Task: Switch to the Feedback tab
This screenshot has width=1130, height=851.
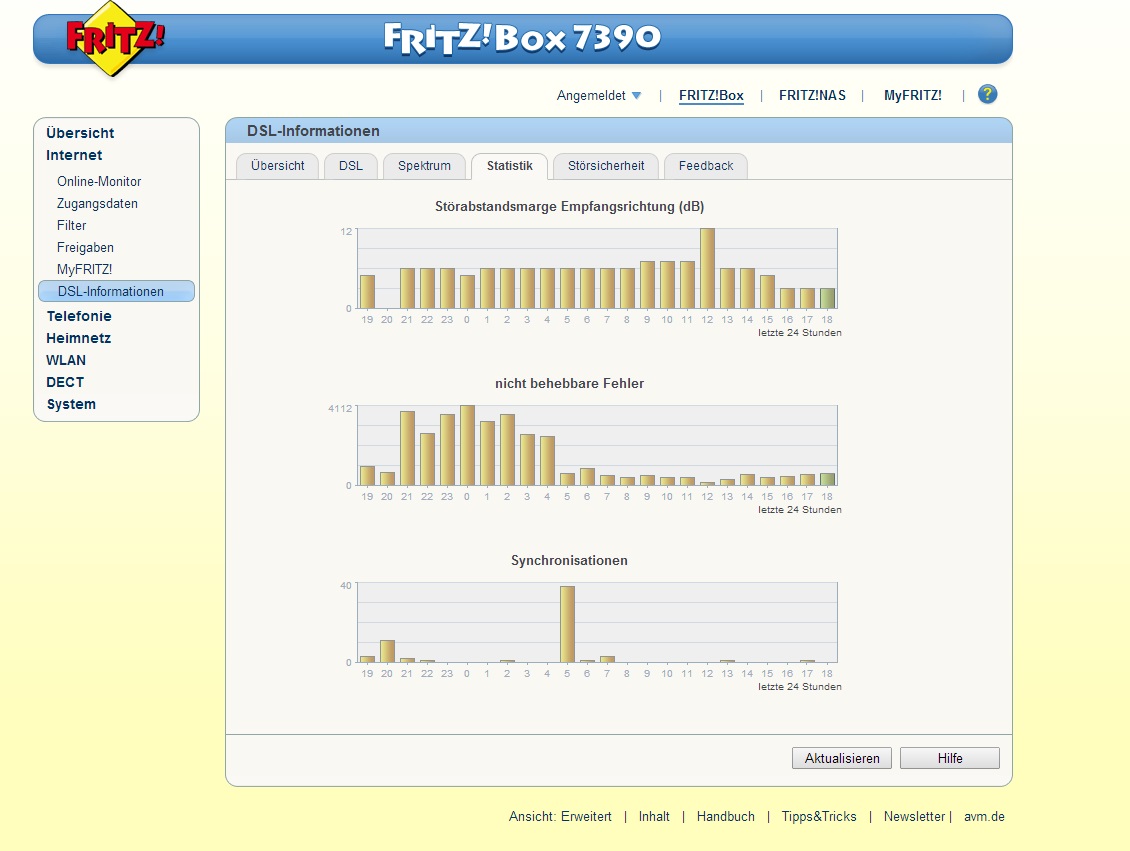Action: tap(706, 166)
